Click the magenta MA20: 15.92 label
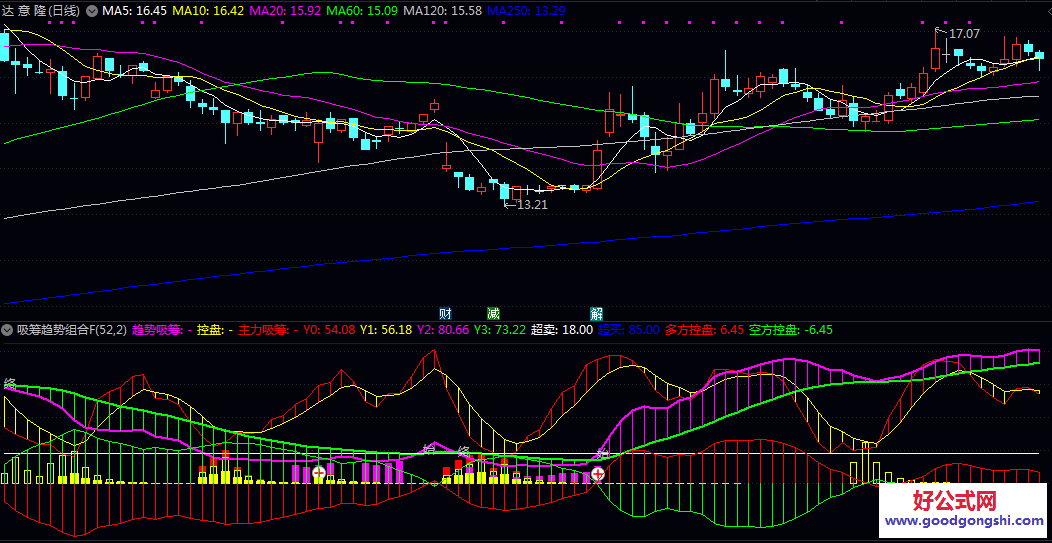Viewport: 1052px width, 543px height. tap(286, 11)
